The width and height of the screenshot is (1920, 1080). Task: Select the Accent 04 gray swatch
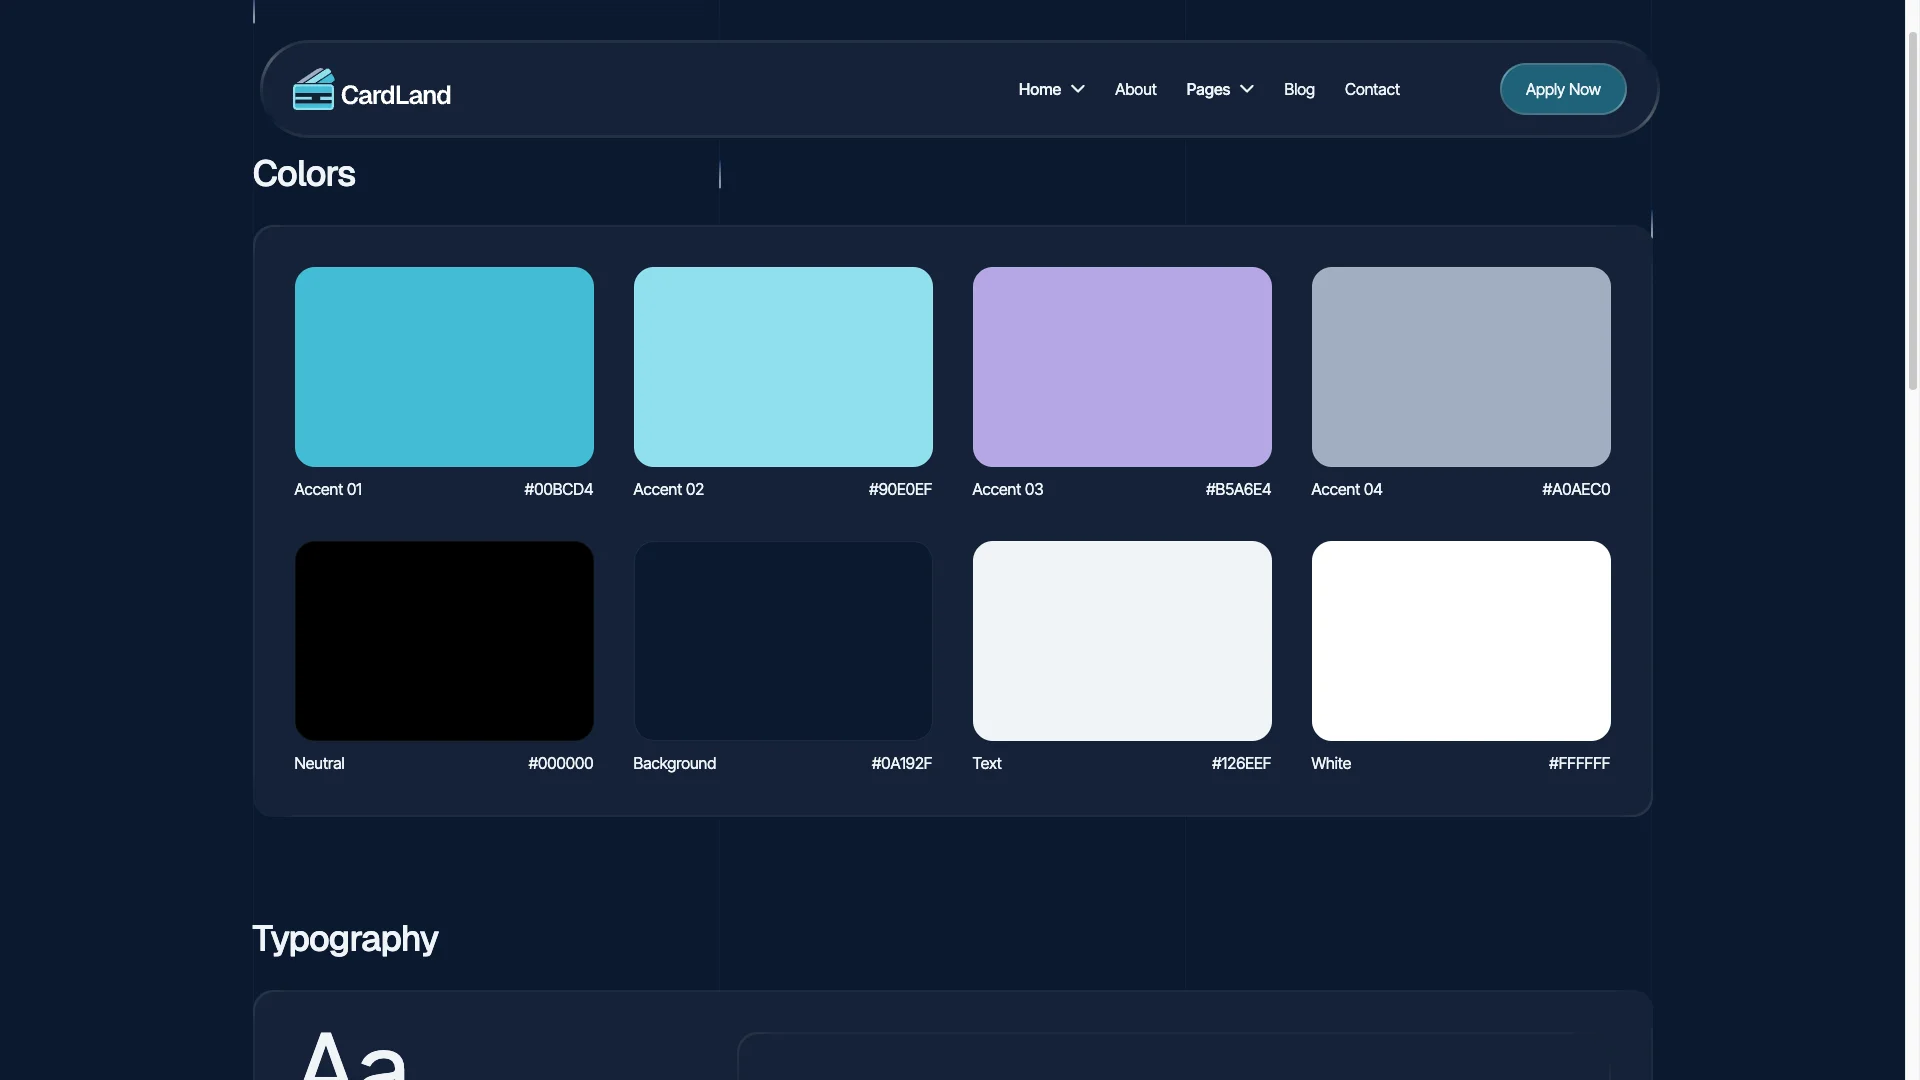1460,367
